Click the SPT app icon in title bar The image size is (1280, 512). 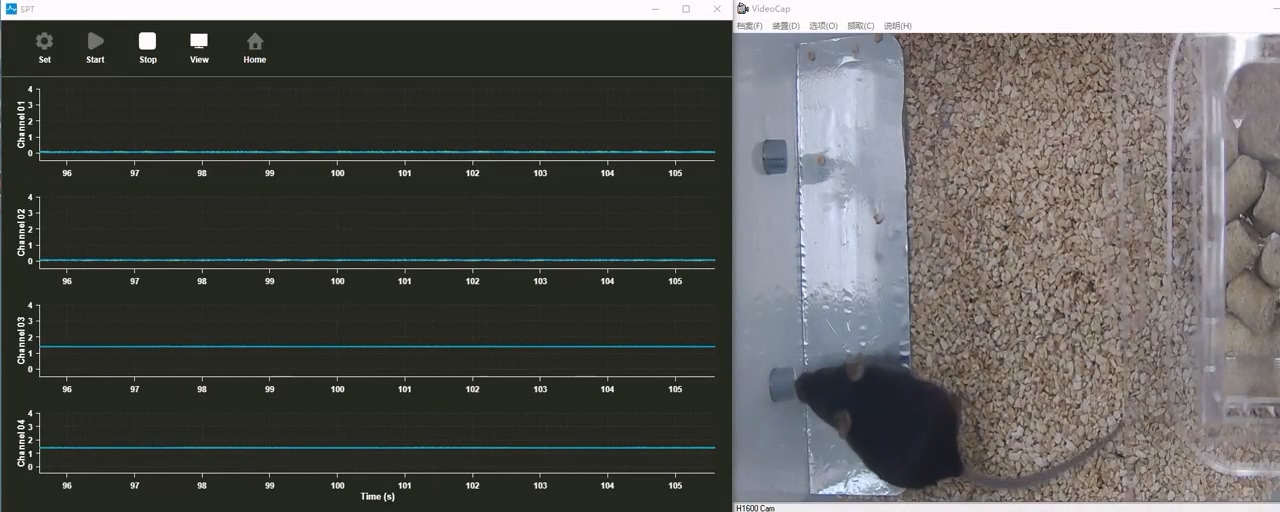11,9
